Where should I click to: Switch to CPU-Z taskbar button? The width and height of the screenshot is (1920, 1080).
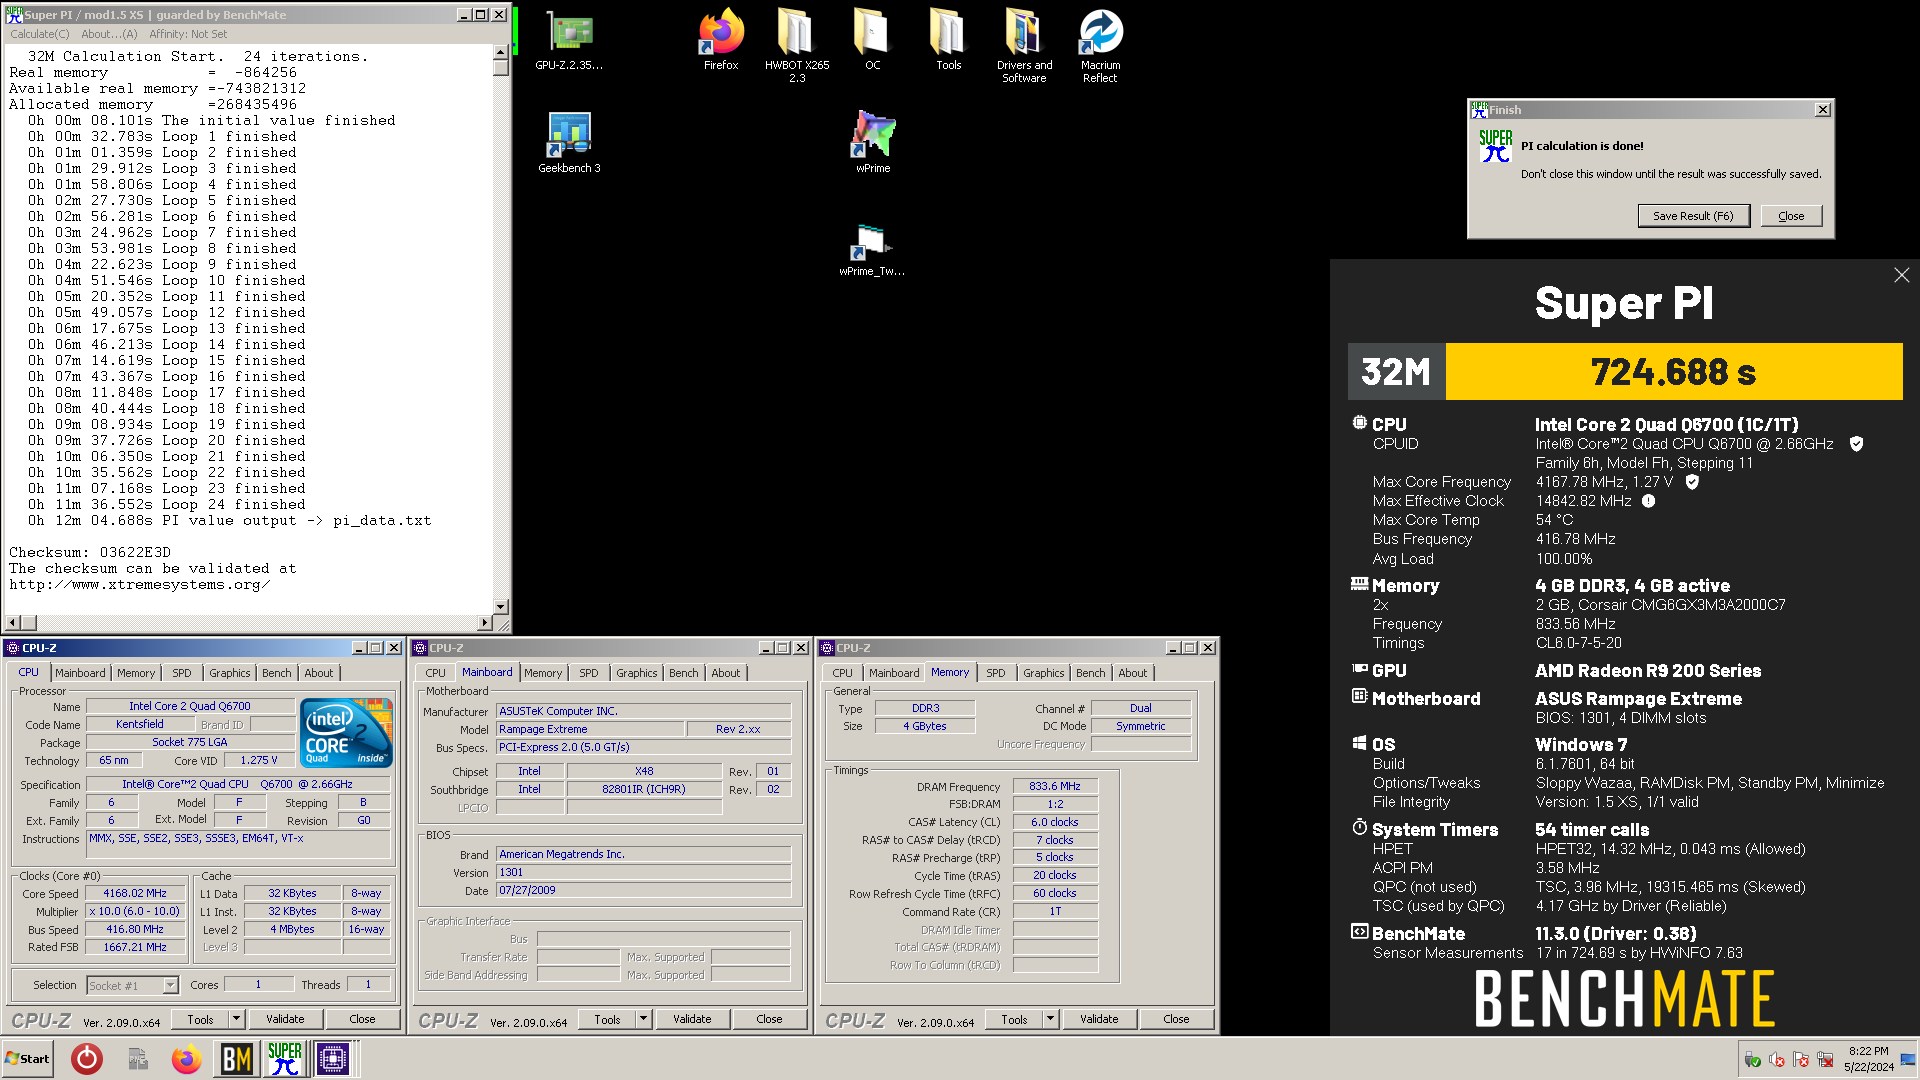point(333,1059)
